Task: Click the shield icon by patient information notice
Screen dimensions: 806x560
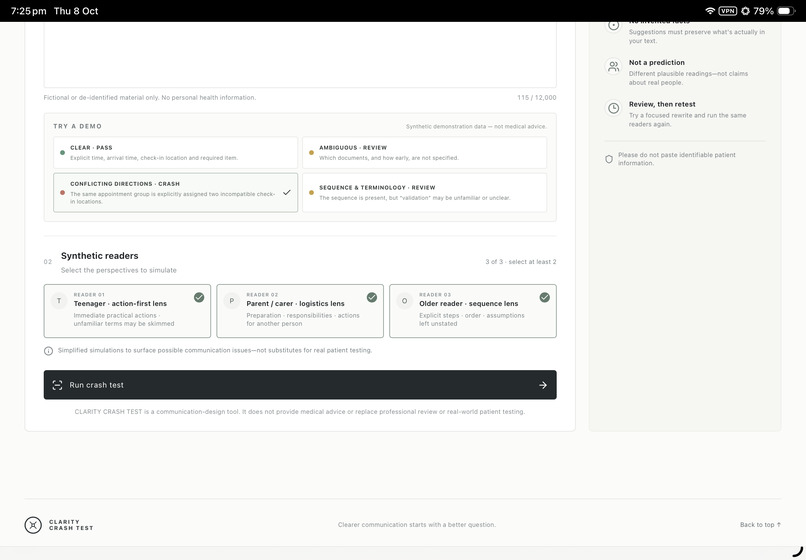Action: [609, 159]
